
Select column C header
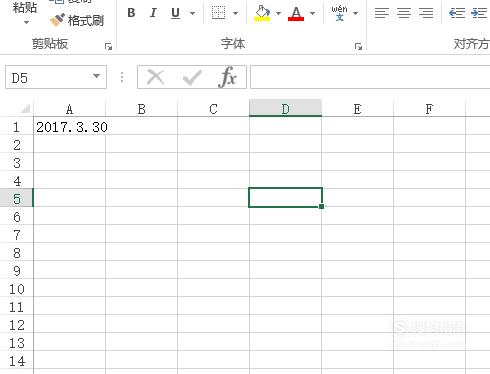213,109
